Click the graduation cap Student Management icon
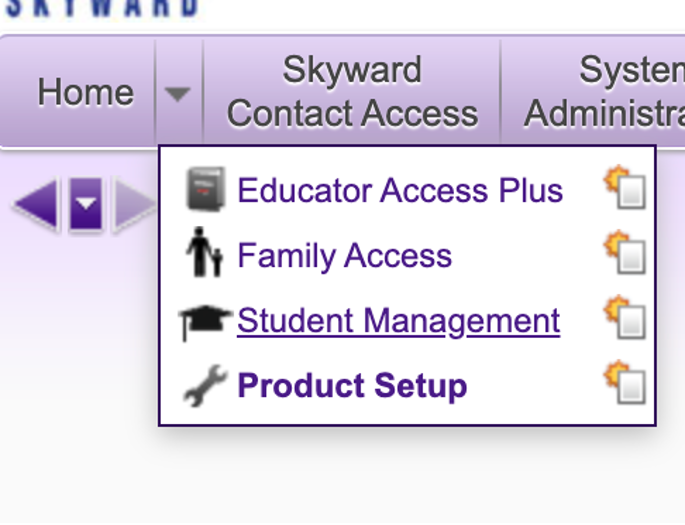Screen dimensions: 685x525 point(205,322)
